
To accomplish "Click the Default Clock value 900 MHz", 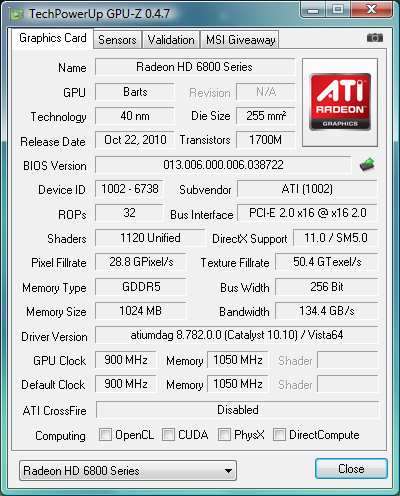I will click(x=126, y=384).
